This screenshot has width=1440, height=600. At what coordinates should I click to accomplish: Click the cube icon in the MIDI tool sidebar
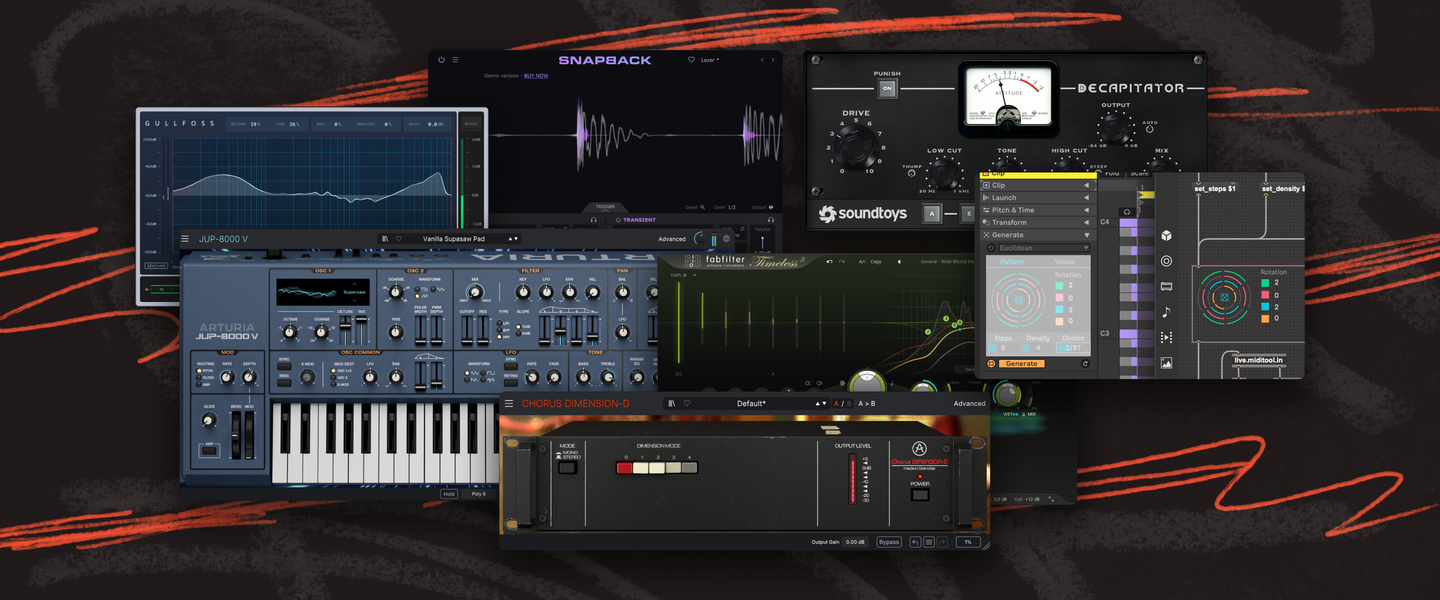1165,236
